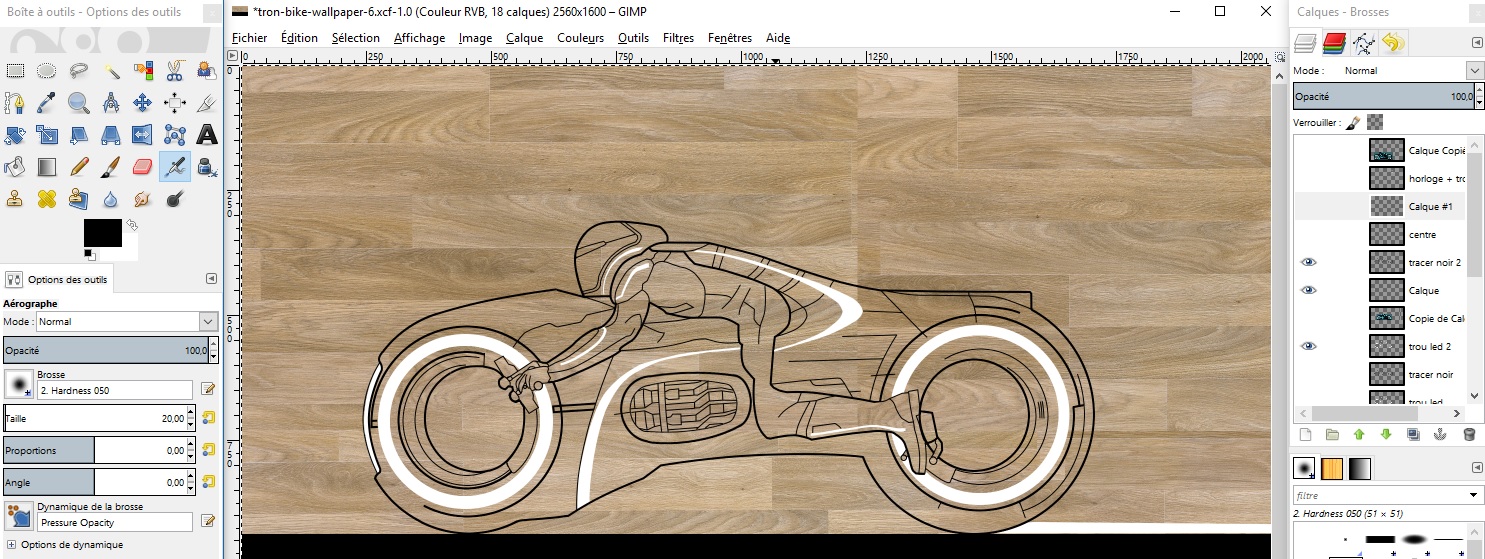Select the Scissors Select tool
Viewport: 1485px width, 559px height.
[x=175, y=71]
